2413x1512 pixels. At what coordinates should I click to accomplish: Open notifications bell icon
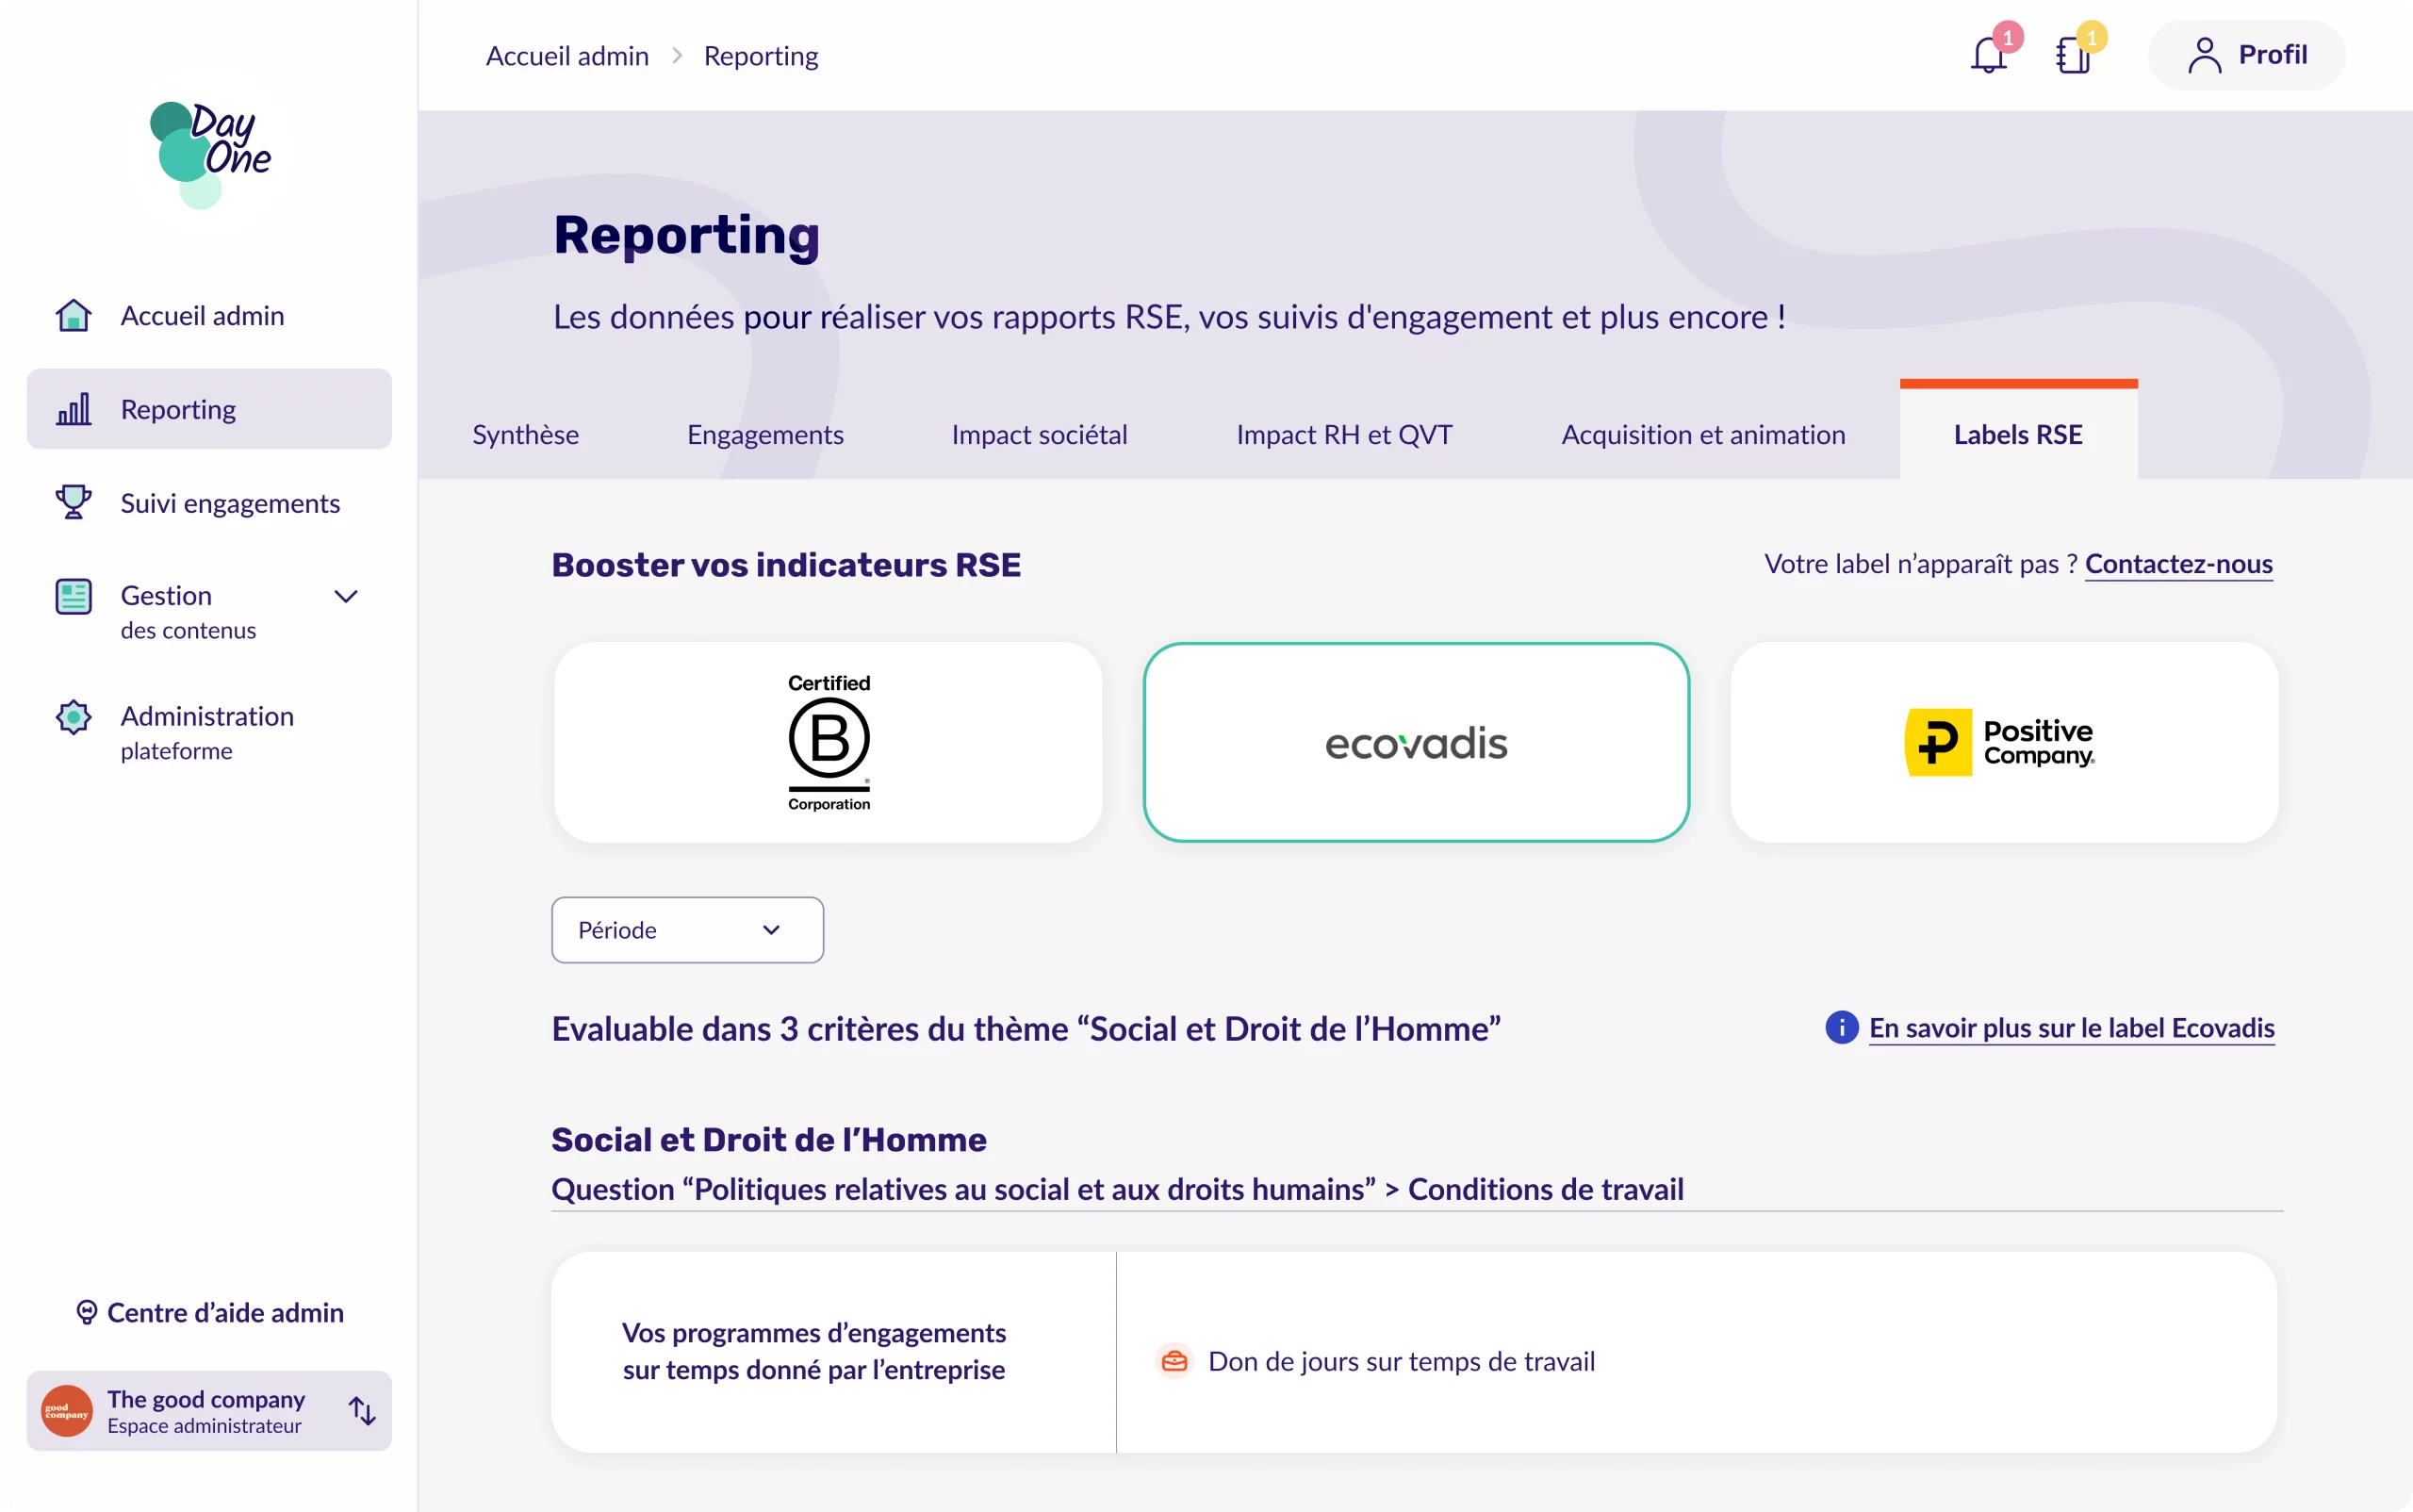click(x=1988, y=55)
